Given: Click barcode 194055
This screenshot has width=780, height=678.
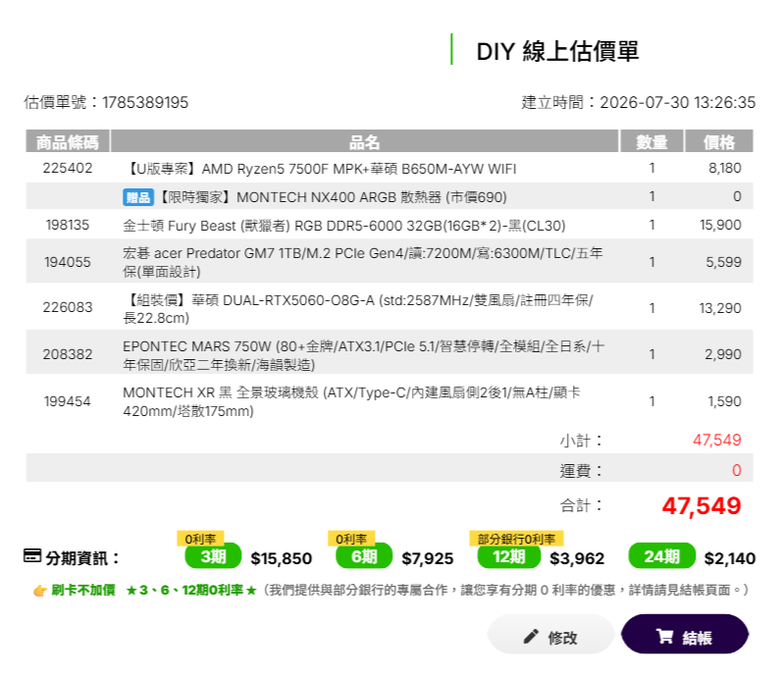Looking at the screenshot, I should pyautogui.click(x=68, y=262).
